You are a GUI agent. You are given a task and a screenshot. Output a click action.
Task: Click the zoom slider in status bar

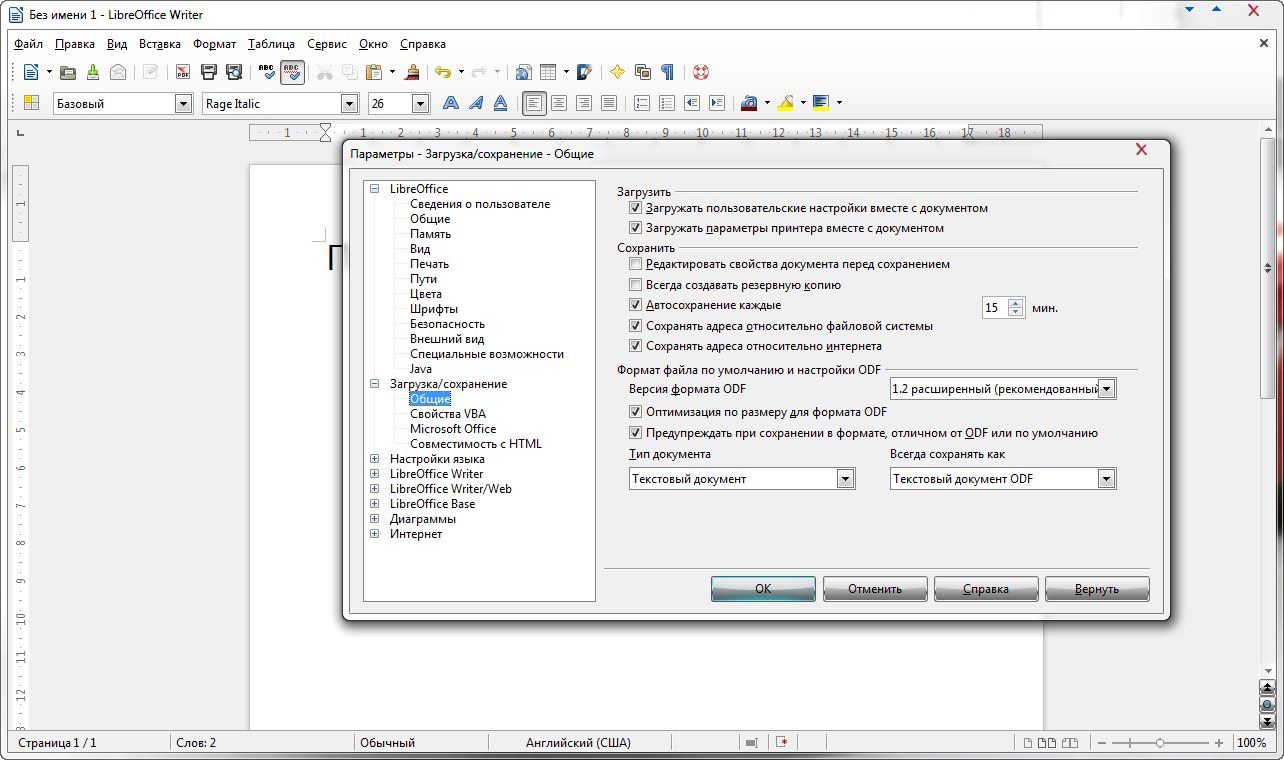pyautogui.click(x=1160, y=743)
